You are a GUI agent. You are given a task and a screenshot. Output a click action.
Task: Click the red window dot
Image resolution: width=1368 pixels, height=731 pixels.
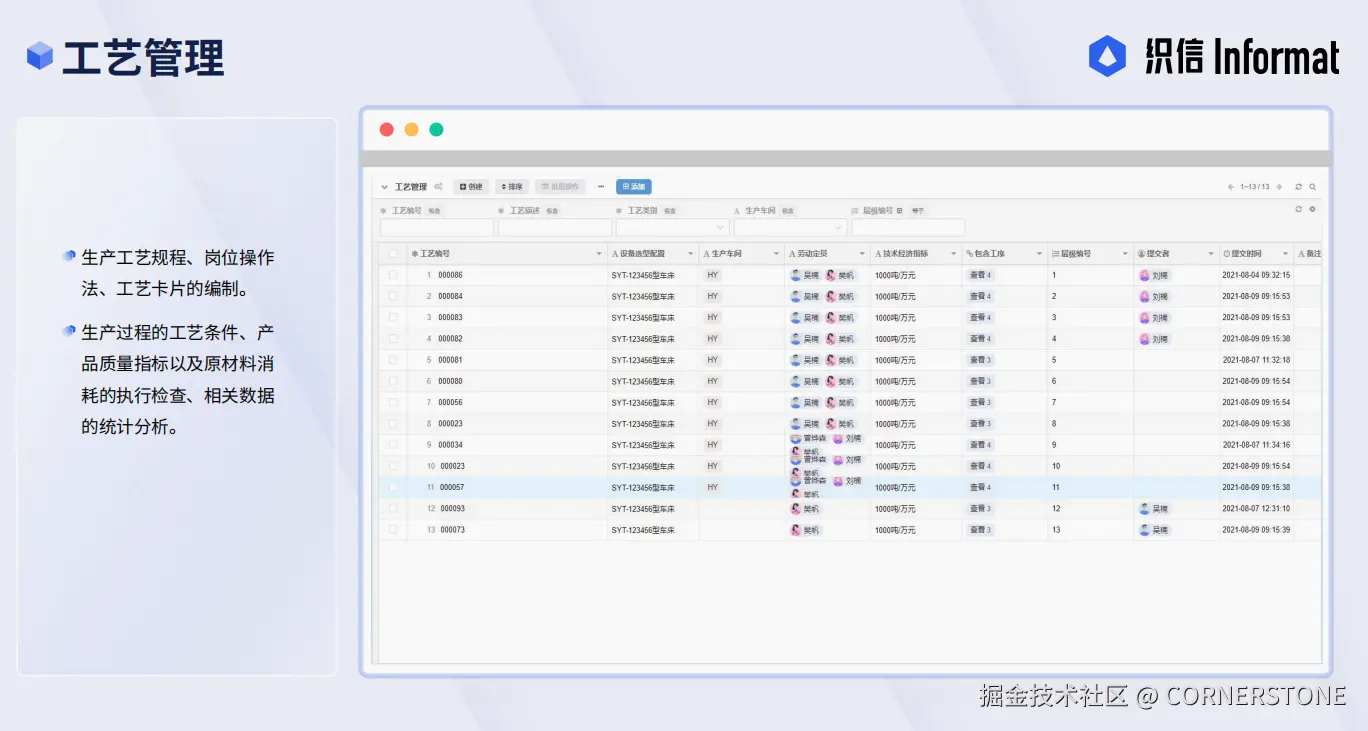pyautogui.click(x=387, y=130)
